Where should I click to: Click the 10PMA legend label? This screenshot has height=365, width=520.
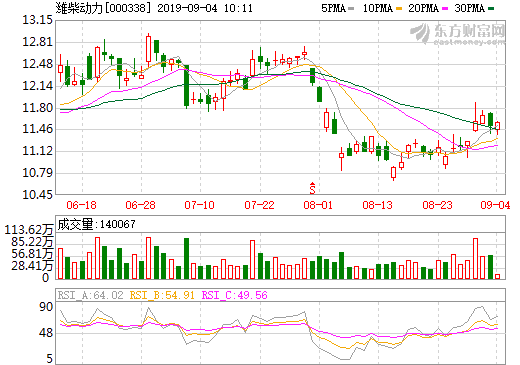click(377, 8)
